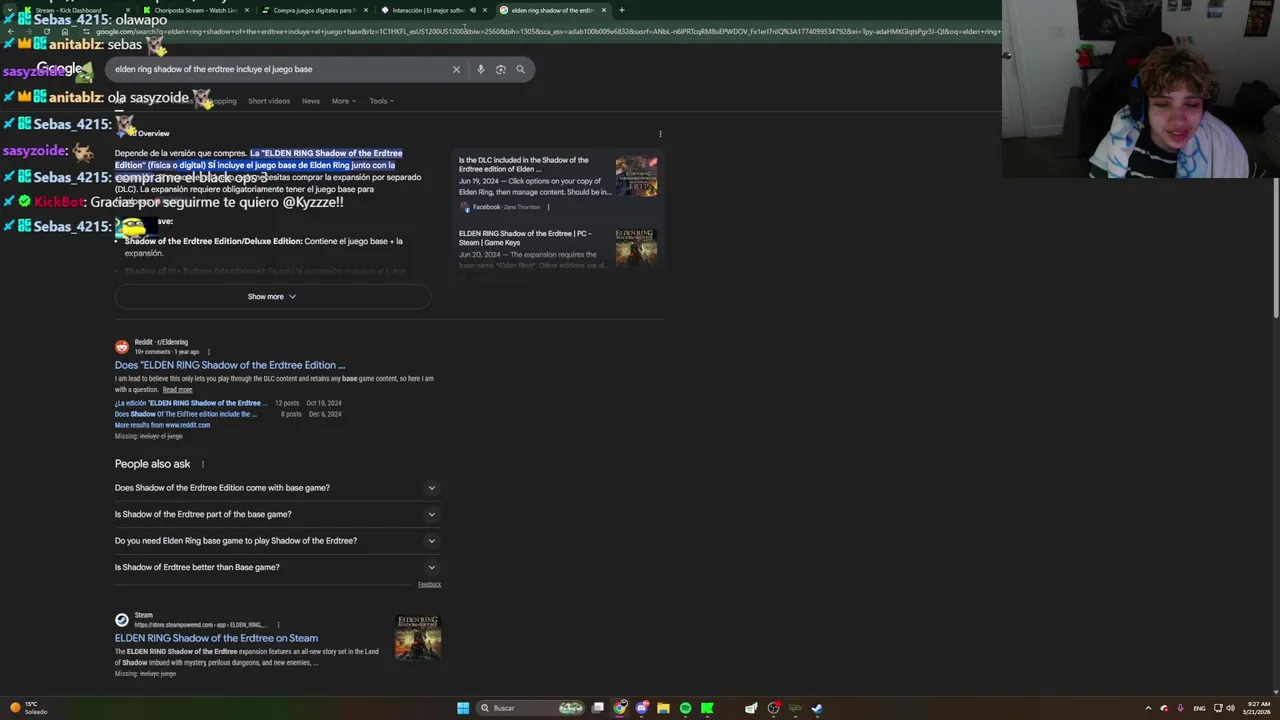
Task: Click the magnifier search submit icon
Action: [520, 69]
